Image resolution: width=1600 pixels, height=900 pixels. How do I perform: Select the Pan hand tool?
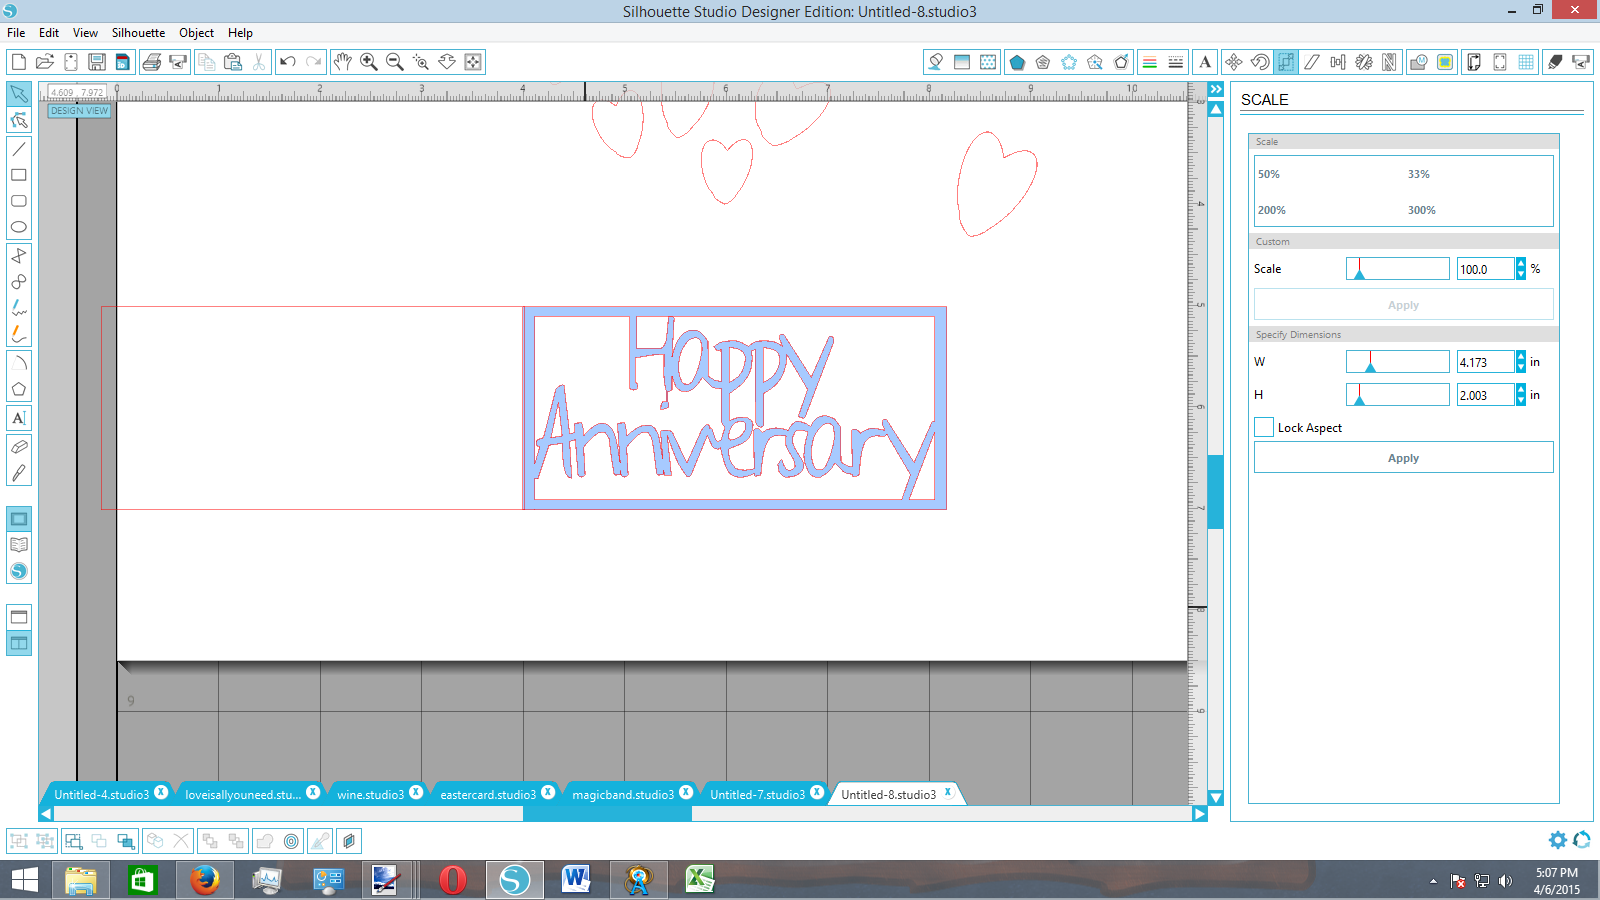pos(342,62)
